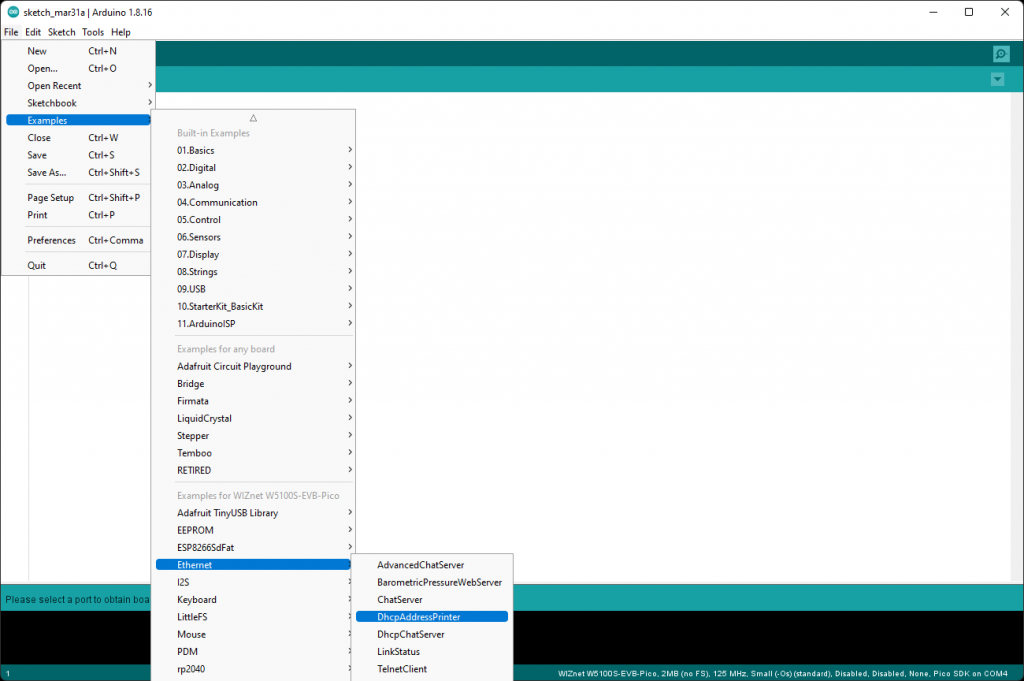Expand 06.Sensors examples
1024x681 pixels.
coord(255,237)
